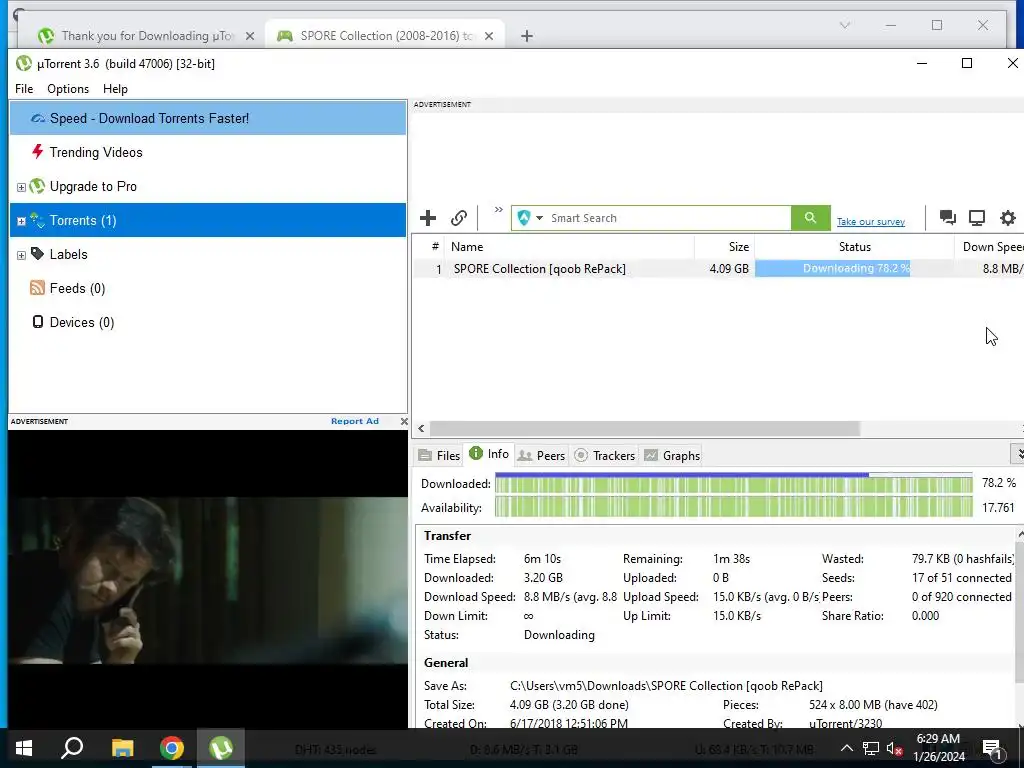Select Upgrade to Pro in the sidebar

(x=208, y=186)
